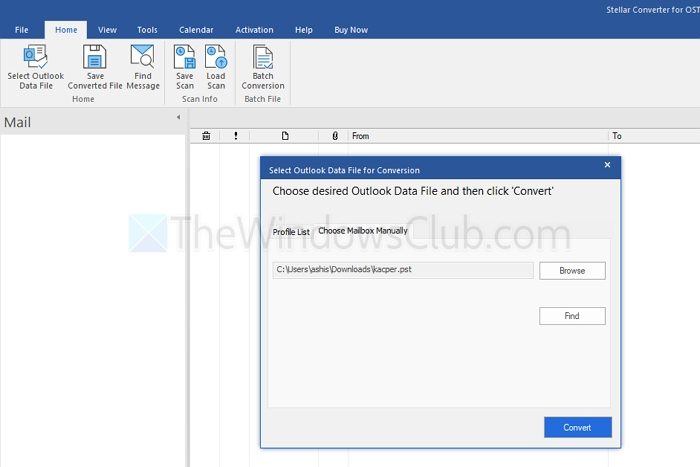Sort messages by From column header

[x=478, y=136]
